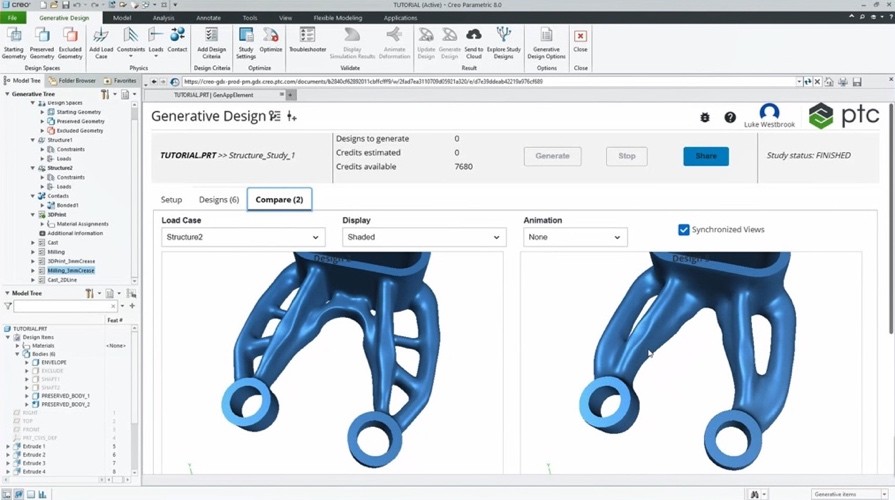Viewport: 895px width, 500px height.
Task: Open the Model ribbon tab
Action: coord(122,18)
